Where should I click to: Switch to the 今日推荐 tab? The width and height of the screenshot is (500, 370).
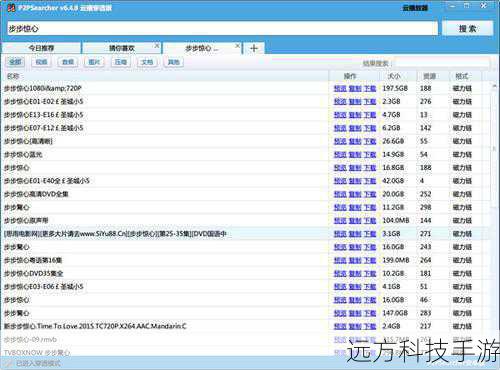(x=41, y=48)
